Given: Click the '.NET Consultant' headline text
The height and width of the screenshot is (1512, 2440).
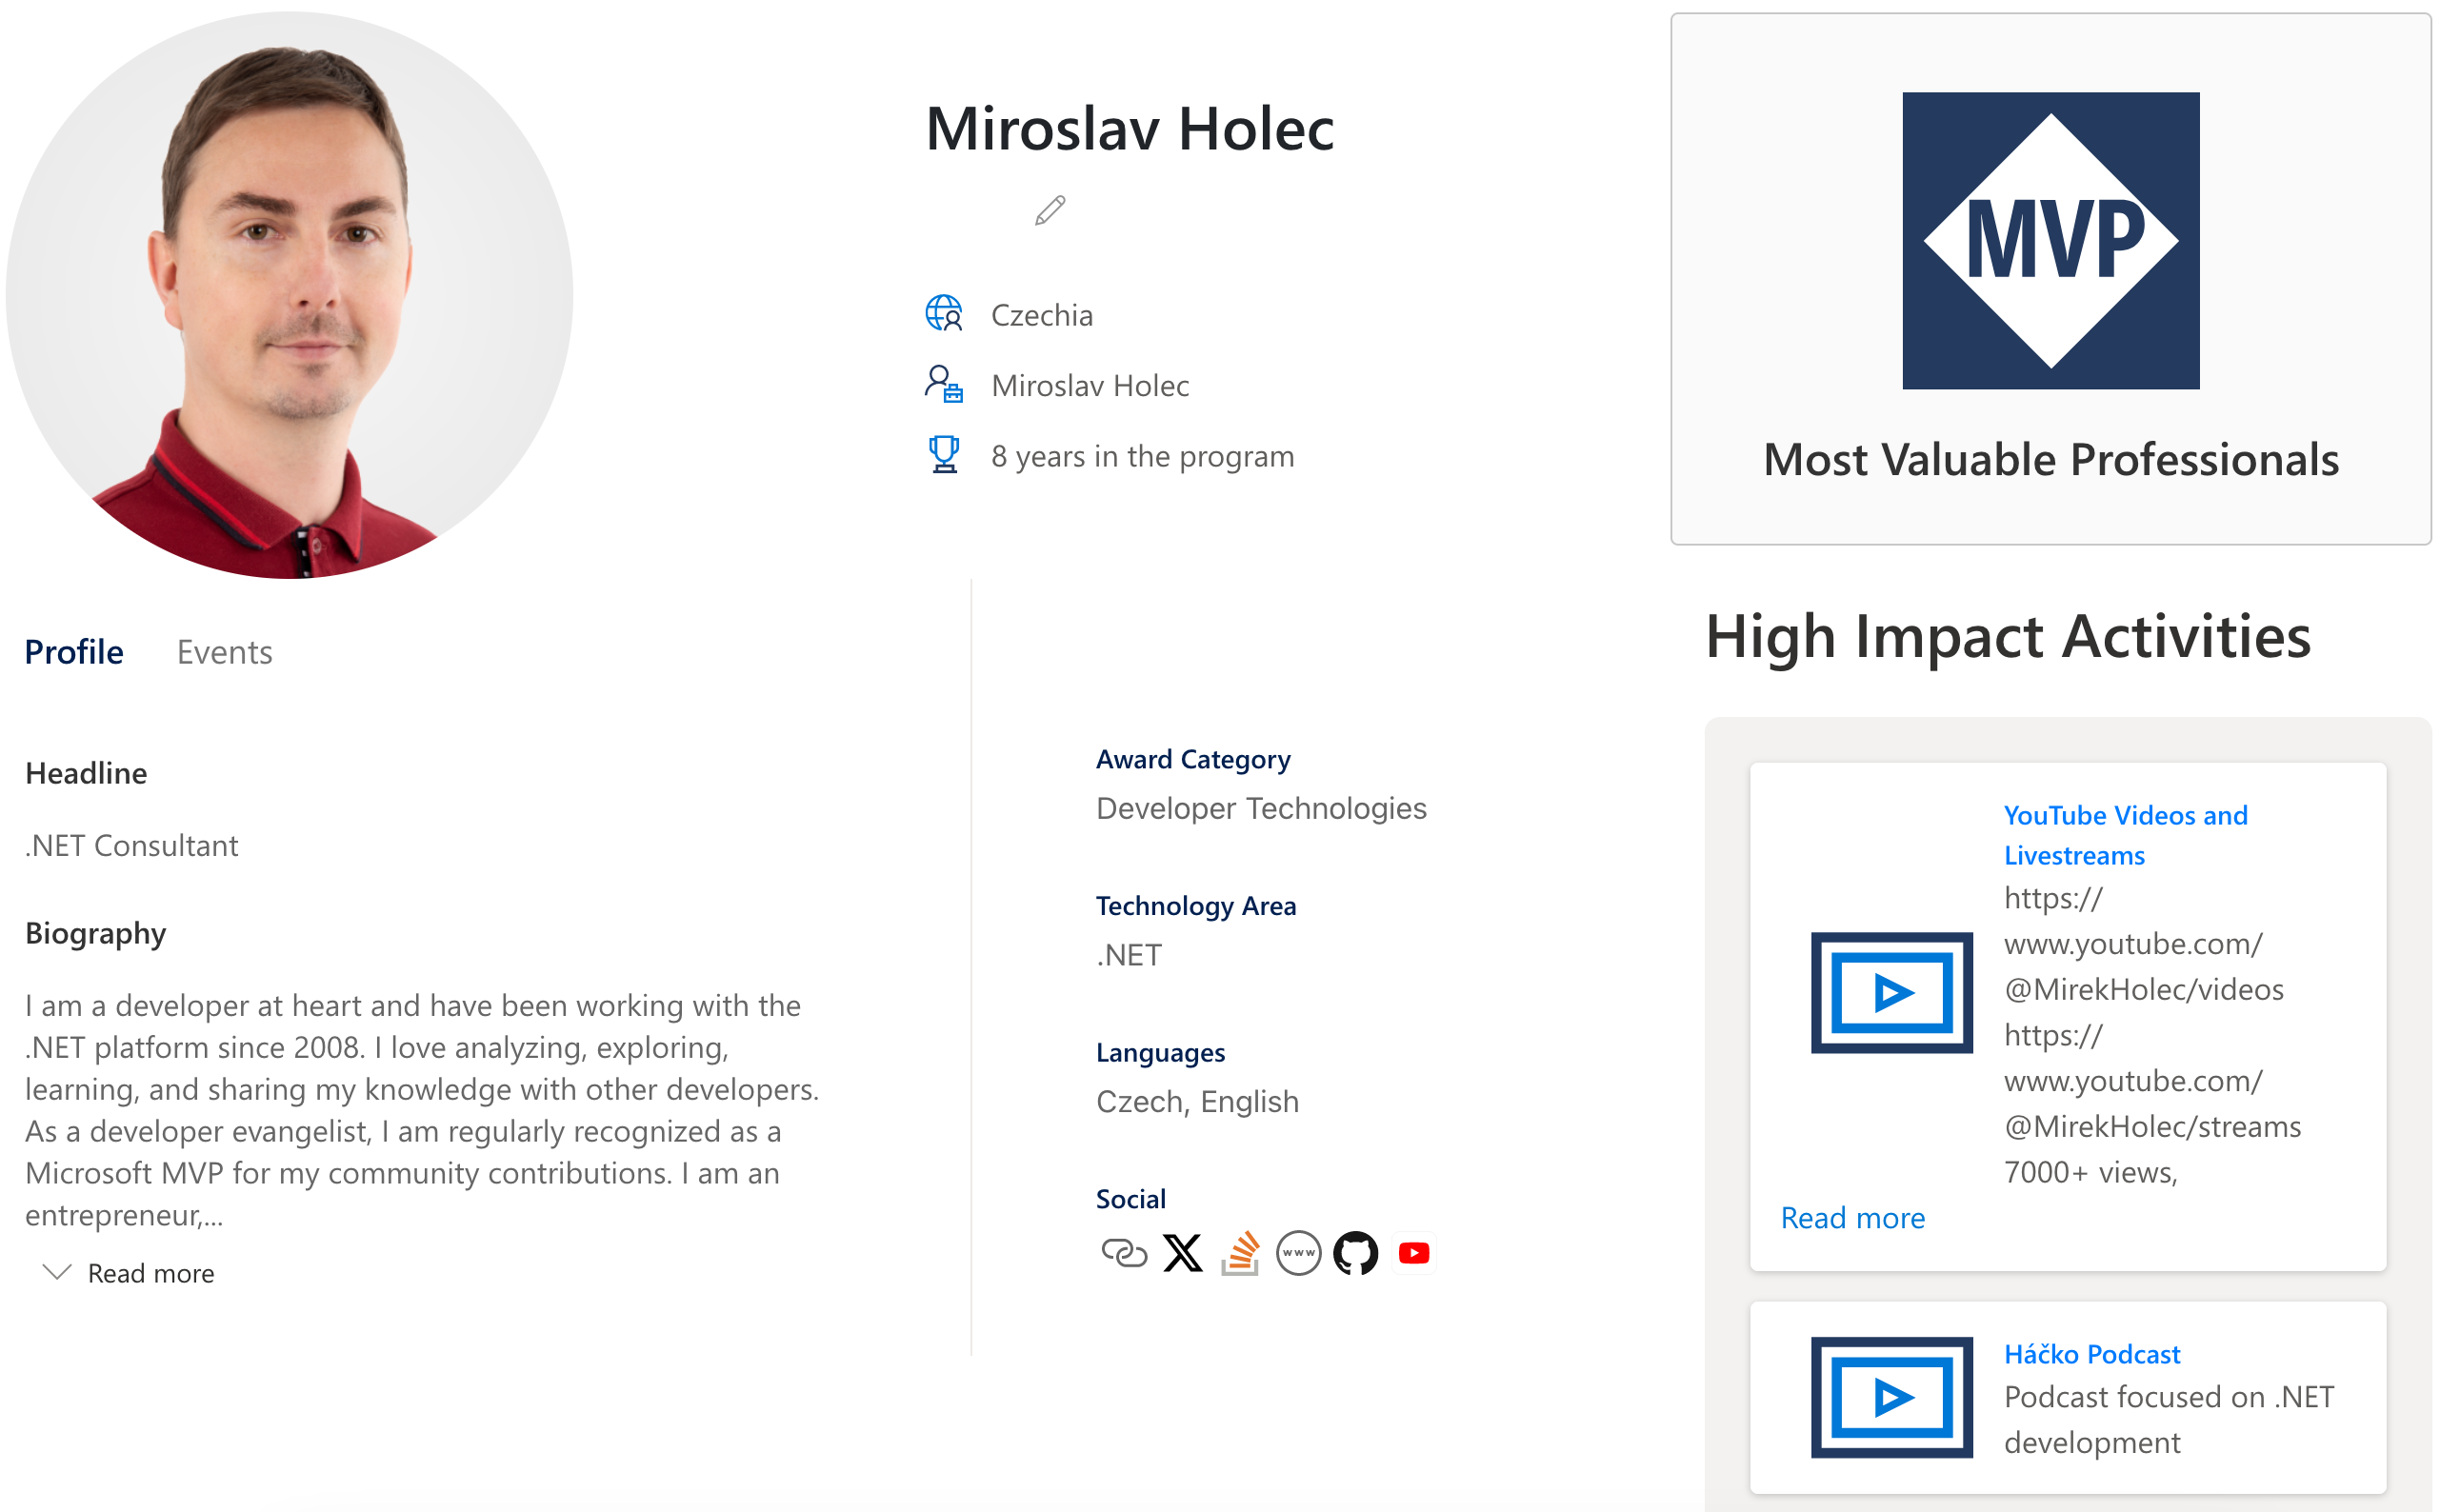Looking at the screenshot, I should (131, 846).
